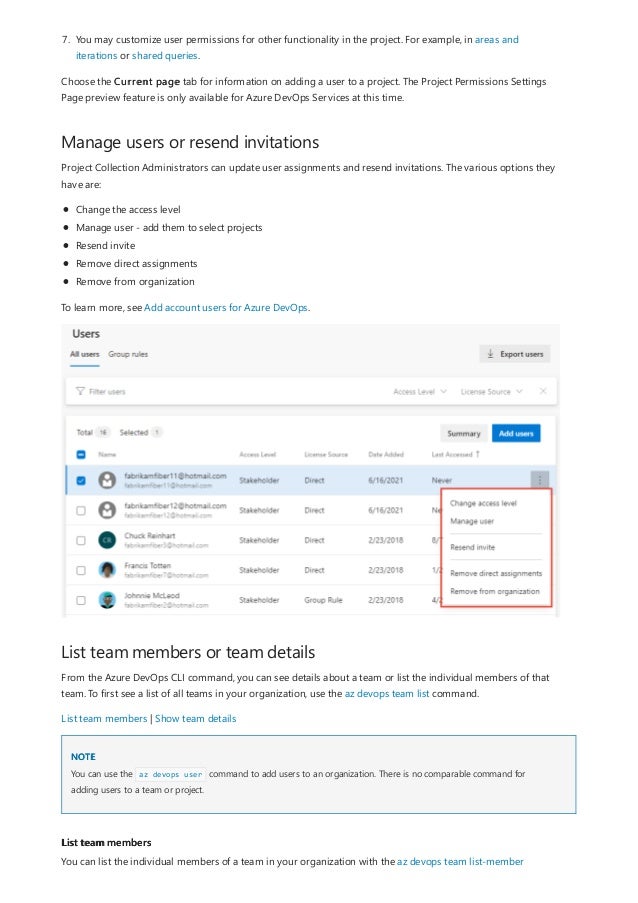Click Johnnie McLeod's profile picture
This screenshot has height=903, width=638.
pyautogui.click(x=107, y=600)
